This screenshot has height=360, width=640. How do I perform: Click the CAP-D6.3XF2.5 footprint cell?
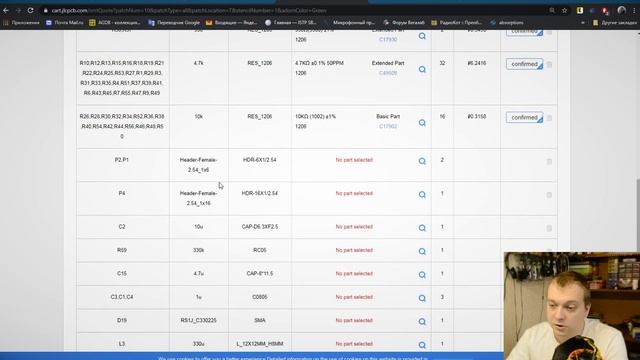click(260, 227)
